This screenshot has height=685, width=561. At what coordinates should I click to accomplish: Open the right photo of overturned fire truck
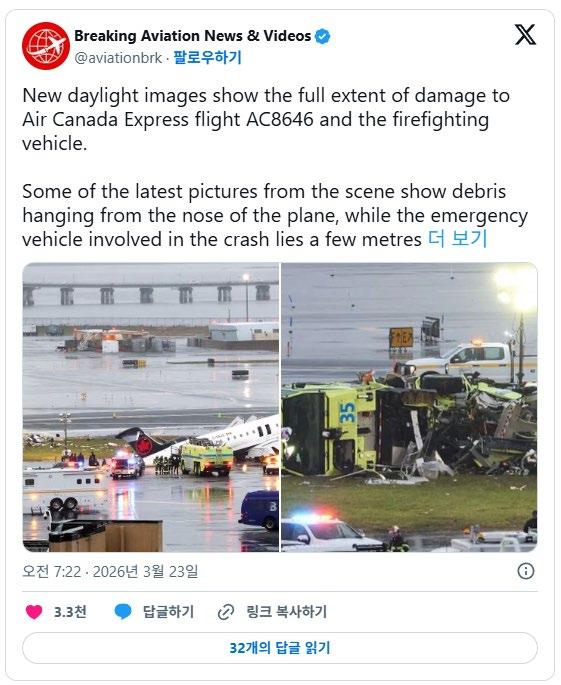(x=409, y=407)
